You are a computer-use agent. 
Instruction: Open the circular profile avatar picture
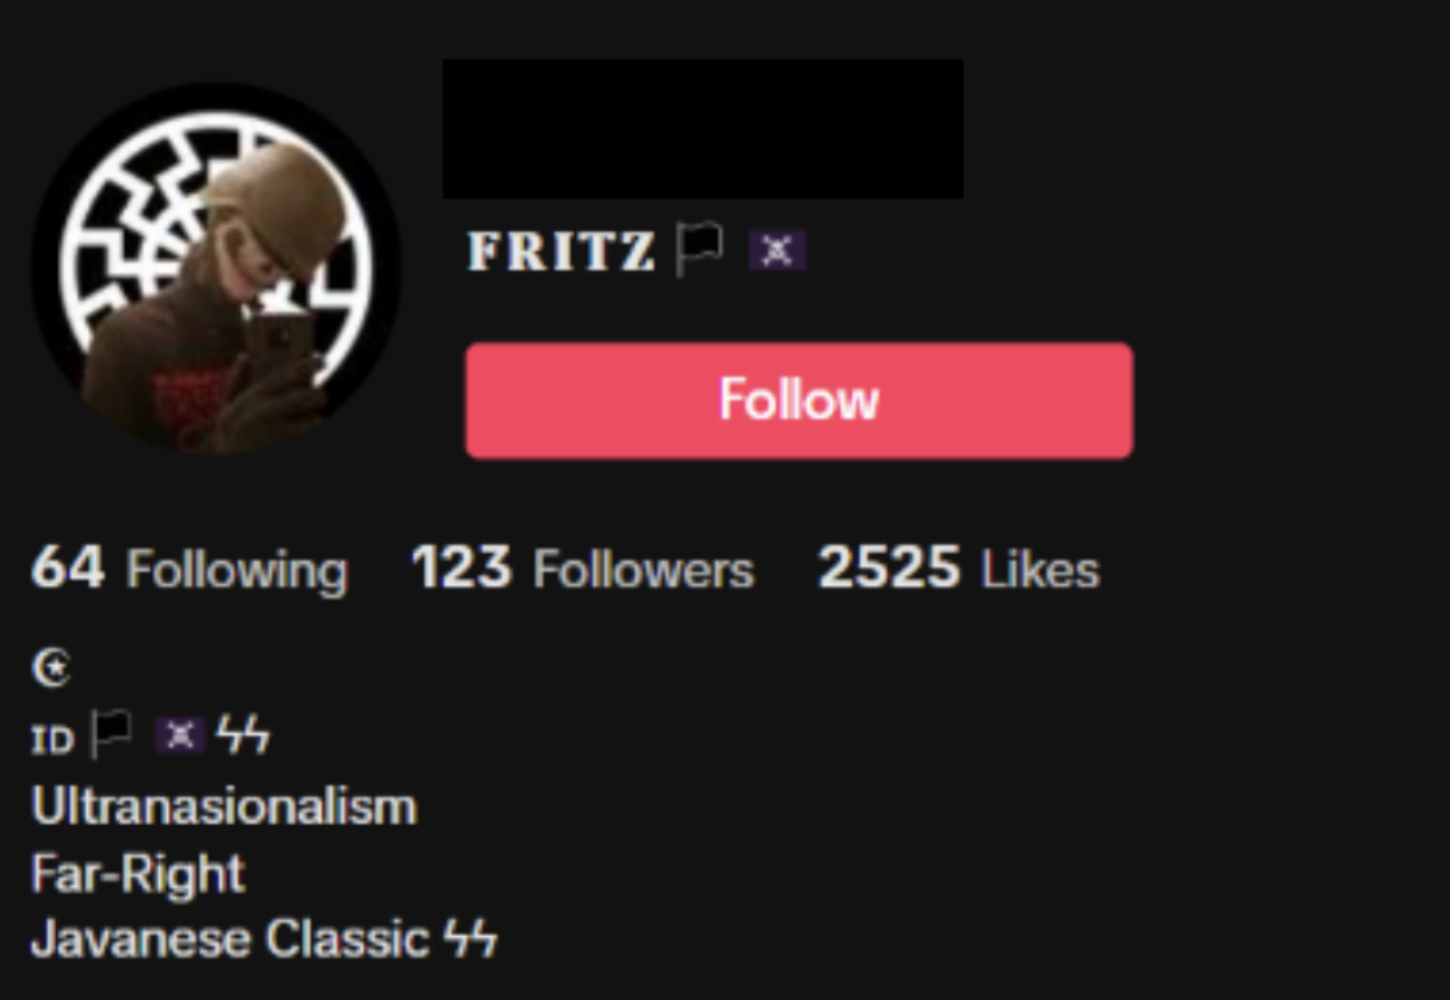tap(216, 268)
